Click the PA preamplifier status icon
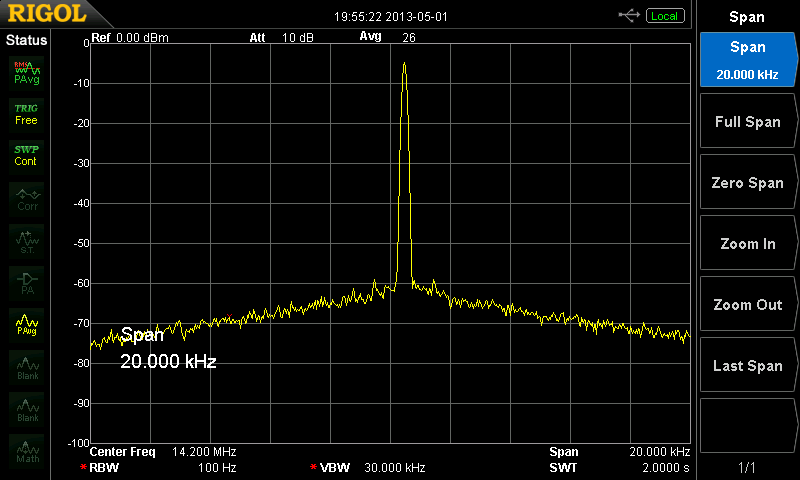 (x=26, y=282)
